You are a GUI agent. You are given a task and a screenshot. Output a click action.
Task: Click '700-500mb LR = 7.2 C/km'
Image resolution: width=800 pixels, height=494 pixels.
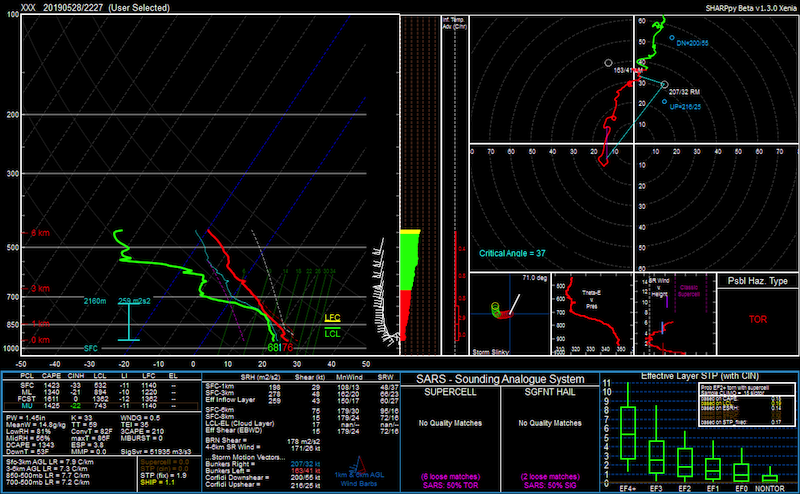[x=47, y=482]
